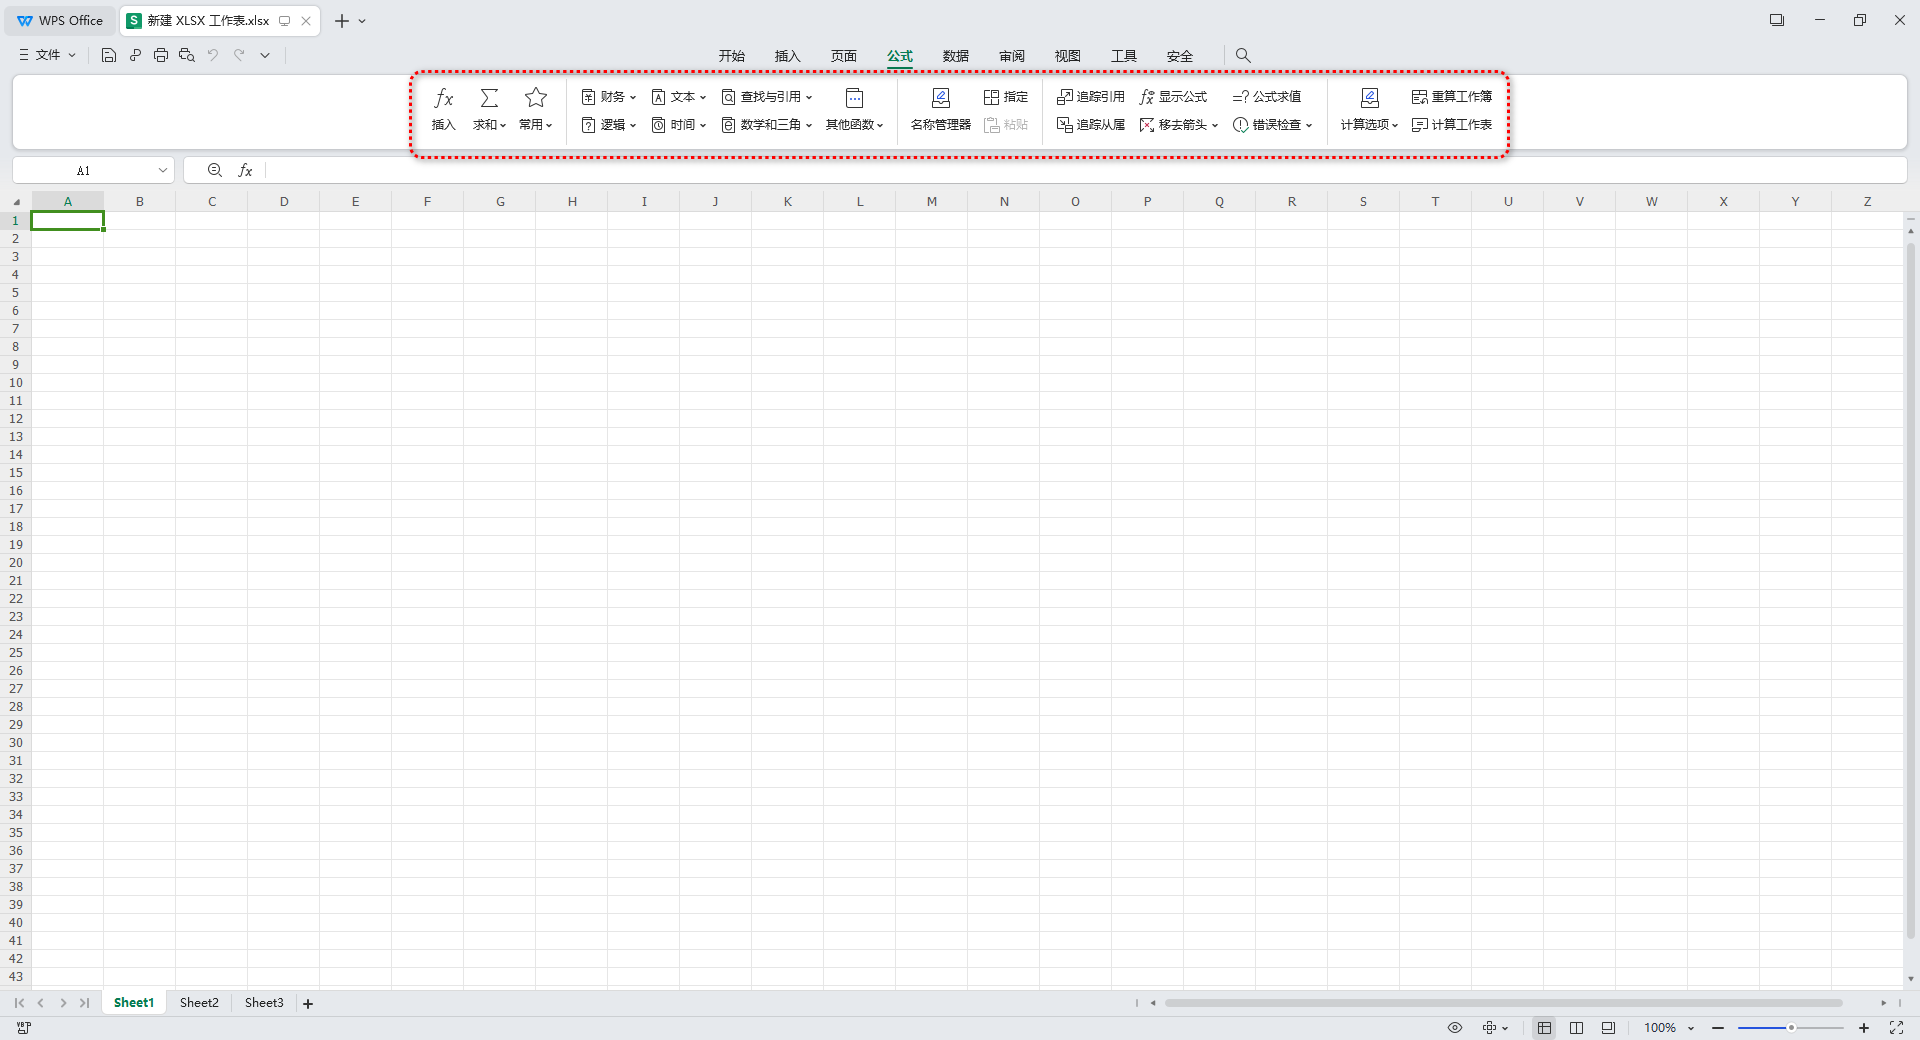The height and width of the screenshot is (1040, 1920).
Task: Click the print icon in quick access toolbar
Action: click(x=161, y=55)
